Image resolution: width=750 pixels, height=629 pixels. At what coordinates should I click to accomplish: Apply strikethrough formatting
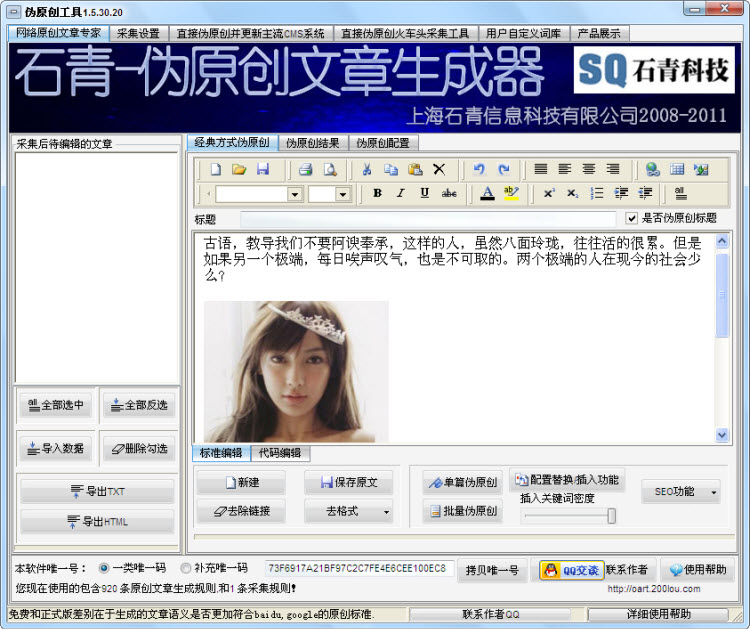coord(449,193)
